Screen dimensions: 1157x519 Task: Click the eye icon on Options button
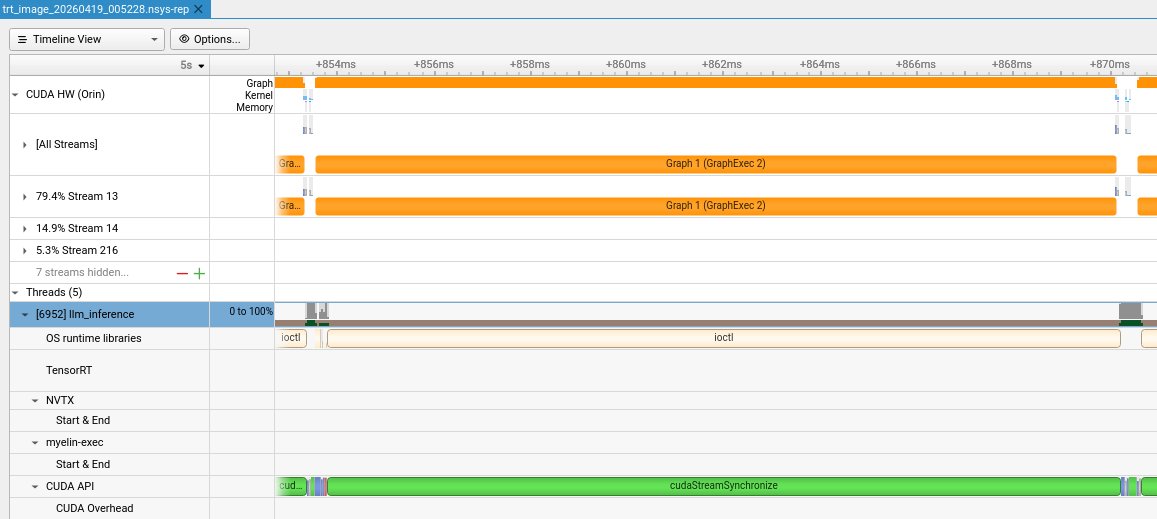point(184,39)
